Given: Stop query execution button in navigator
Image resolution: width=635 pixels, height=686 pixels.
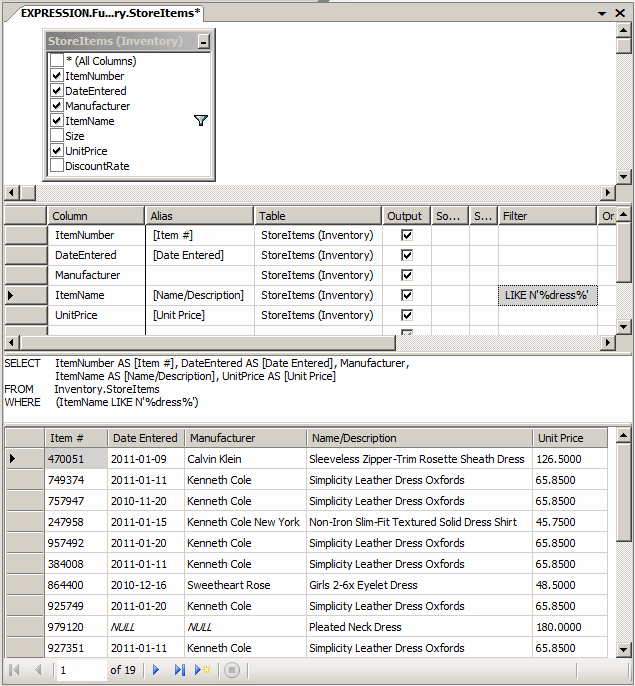Looking at the screenshot, I should 232,669.
